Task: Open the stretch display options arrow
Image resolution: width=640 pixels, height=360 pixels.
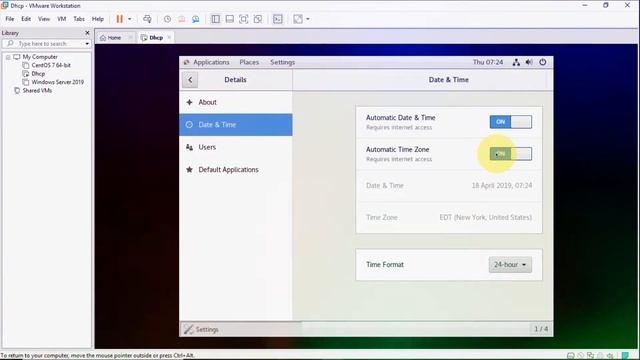Action: coord(308,19)
